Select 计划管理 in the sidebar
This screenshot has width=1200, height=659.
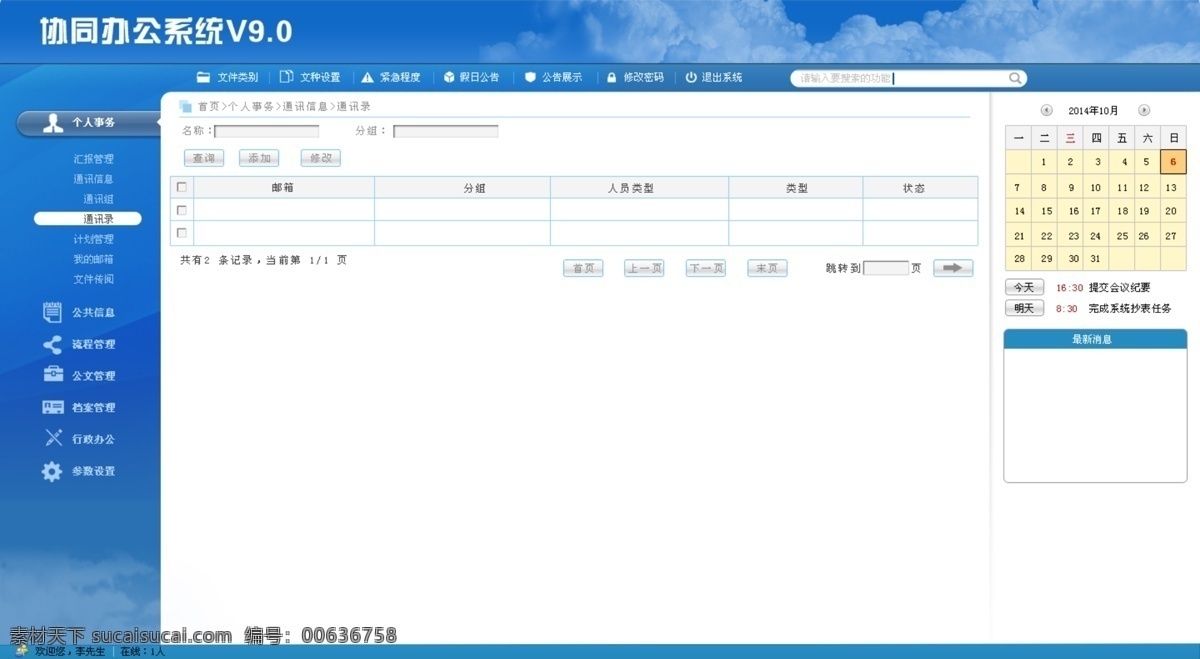(94, 239)
